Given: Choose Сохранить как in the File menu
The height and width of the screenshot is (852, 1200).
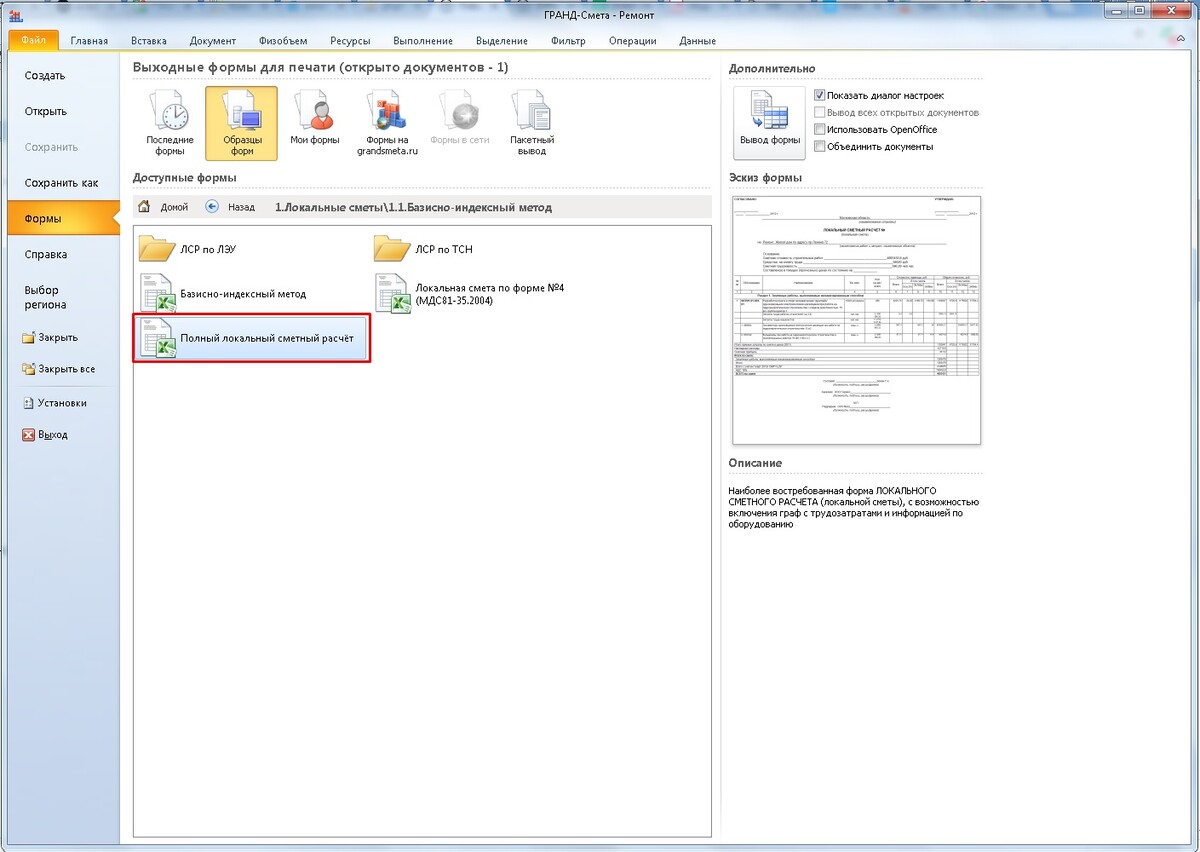Looking at the screenshot, I should click(64, 183).
